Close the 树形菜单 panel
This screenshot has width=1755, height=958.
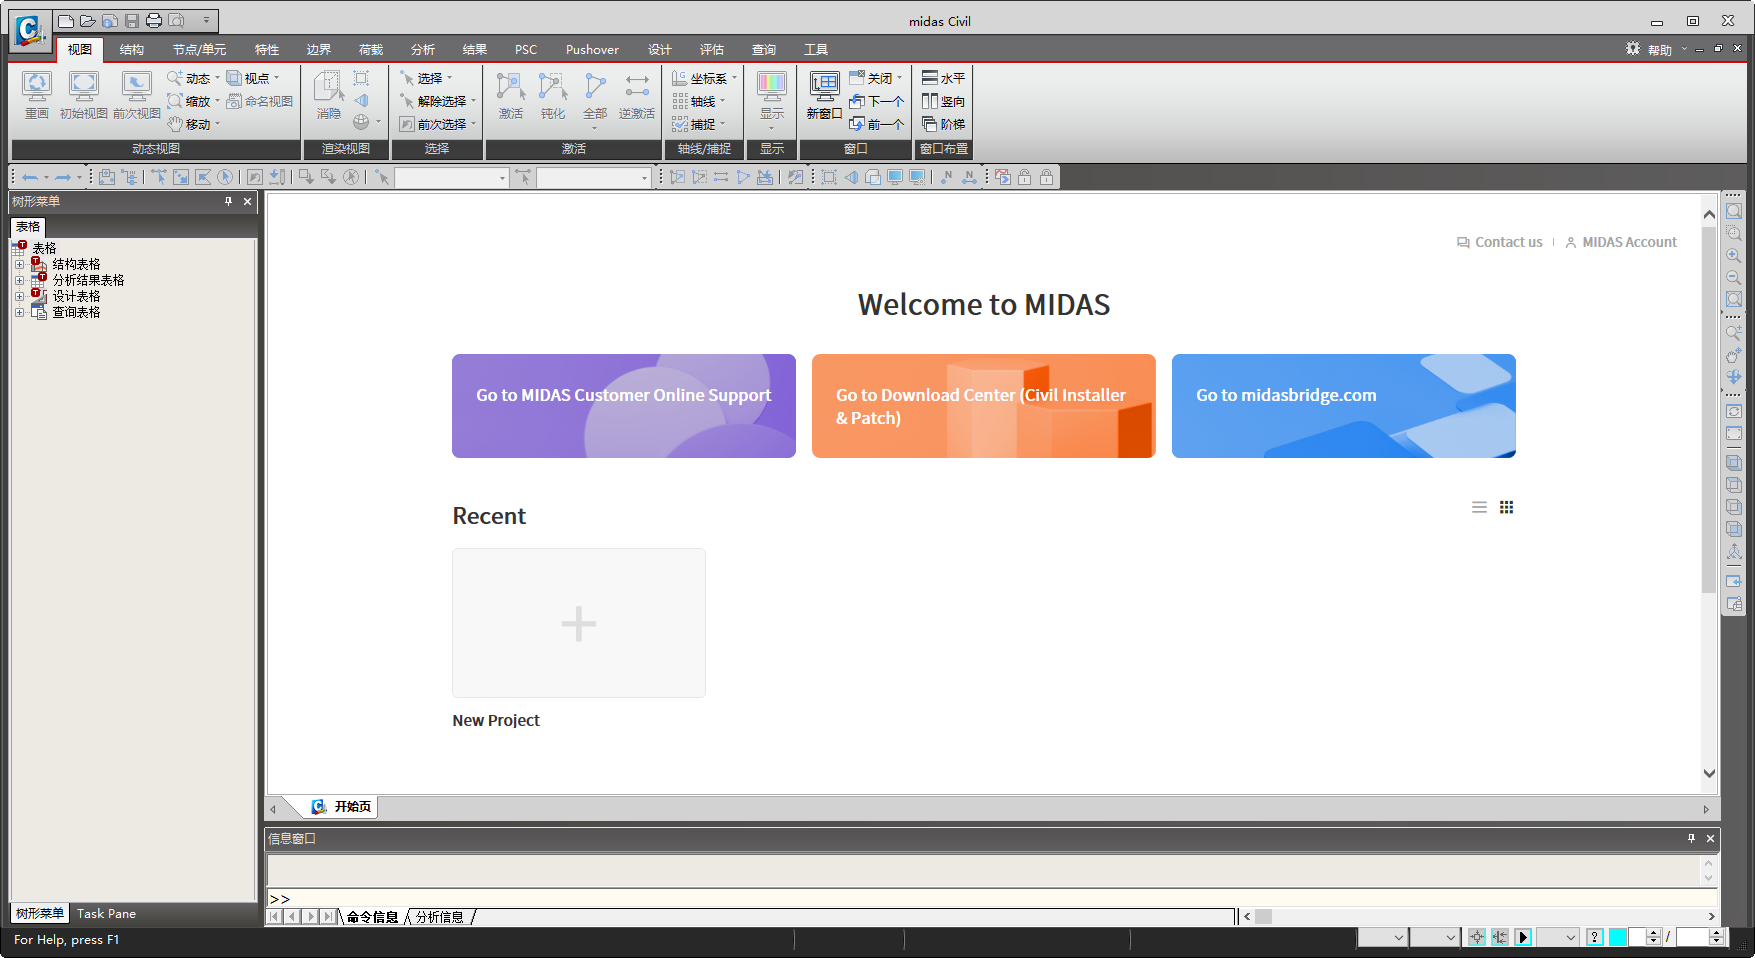click(247, 201)
